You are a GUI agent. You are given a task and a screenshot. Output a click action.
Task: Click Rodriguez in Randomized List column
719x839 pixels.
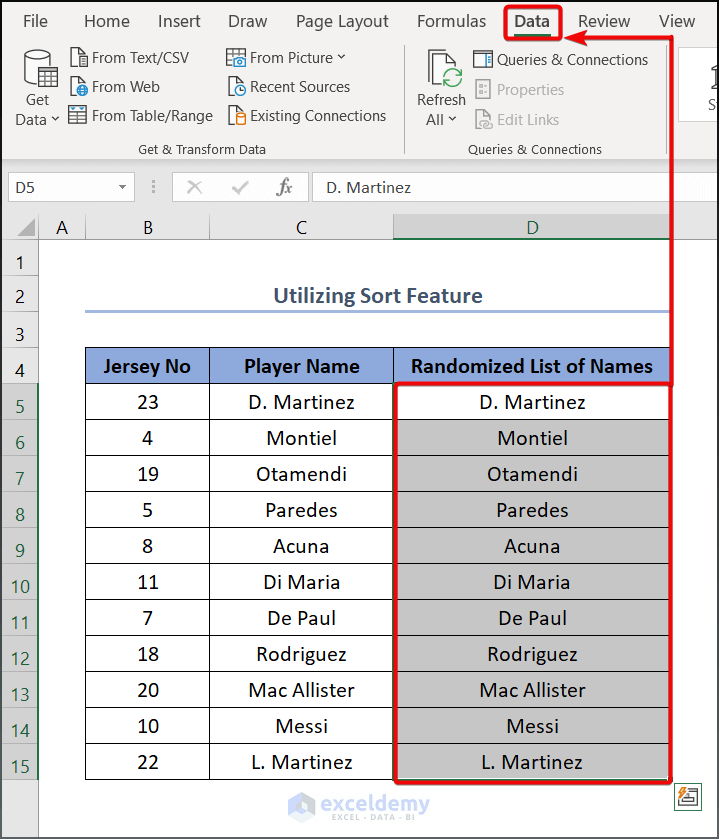pos(532,654)
